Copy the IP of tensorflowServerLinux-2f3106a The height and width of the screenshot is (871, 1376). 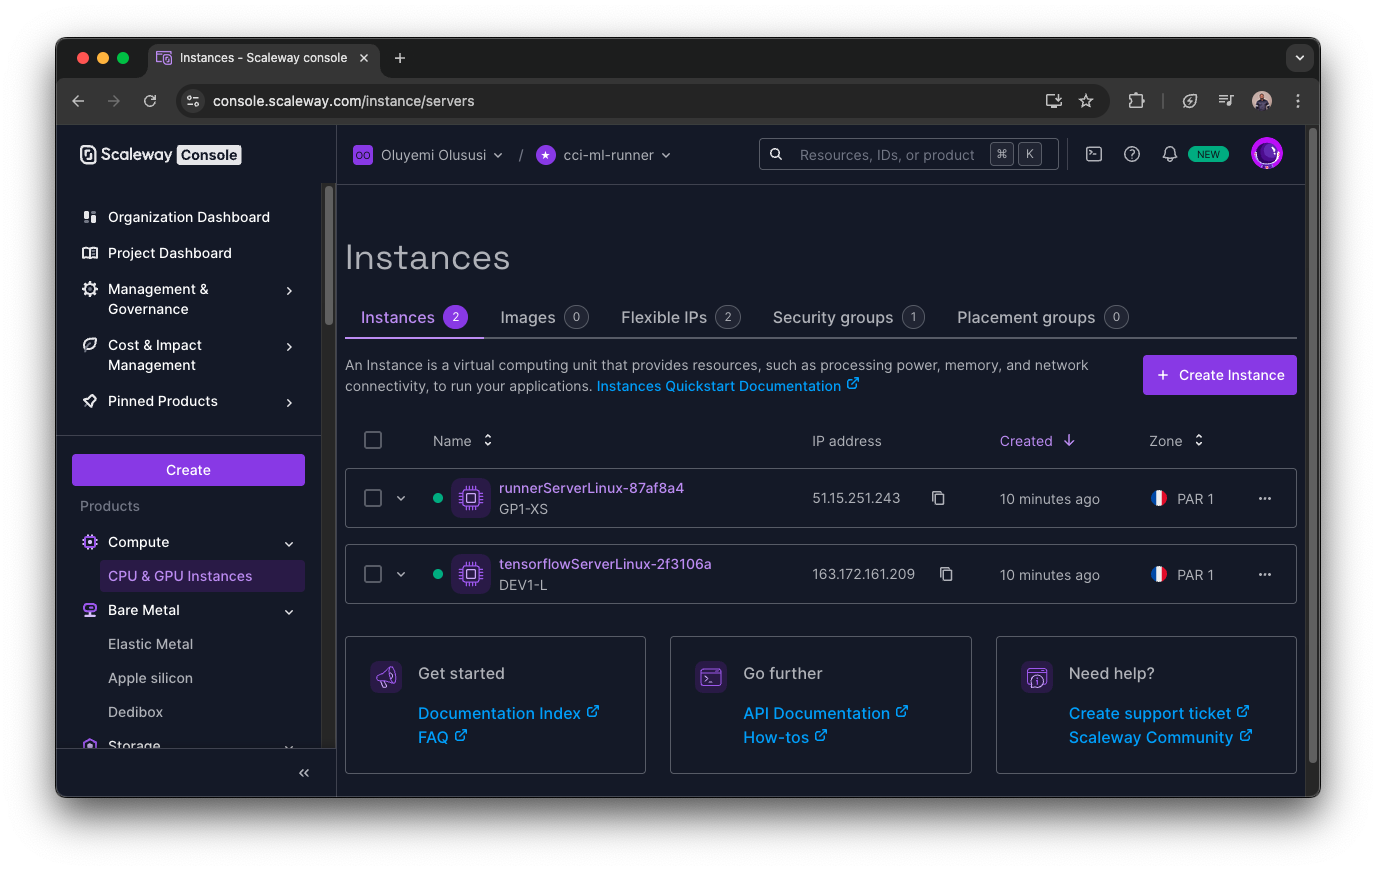[945, 574]
